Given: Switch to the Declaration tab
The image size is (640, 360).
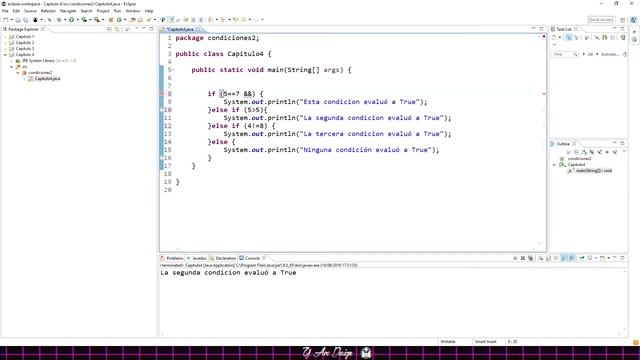Looking at the screenshot, I should 223,258.
